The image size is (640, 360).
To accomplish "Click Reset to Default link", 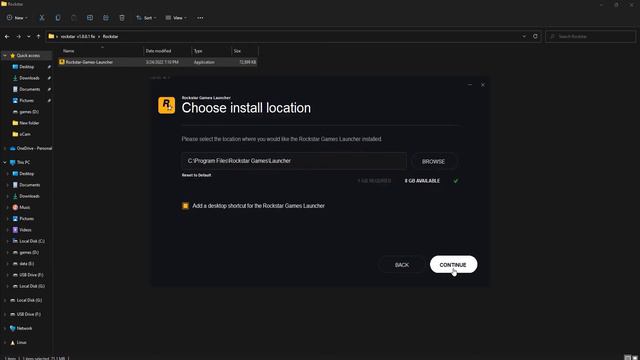I will coord(196,175).
